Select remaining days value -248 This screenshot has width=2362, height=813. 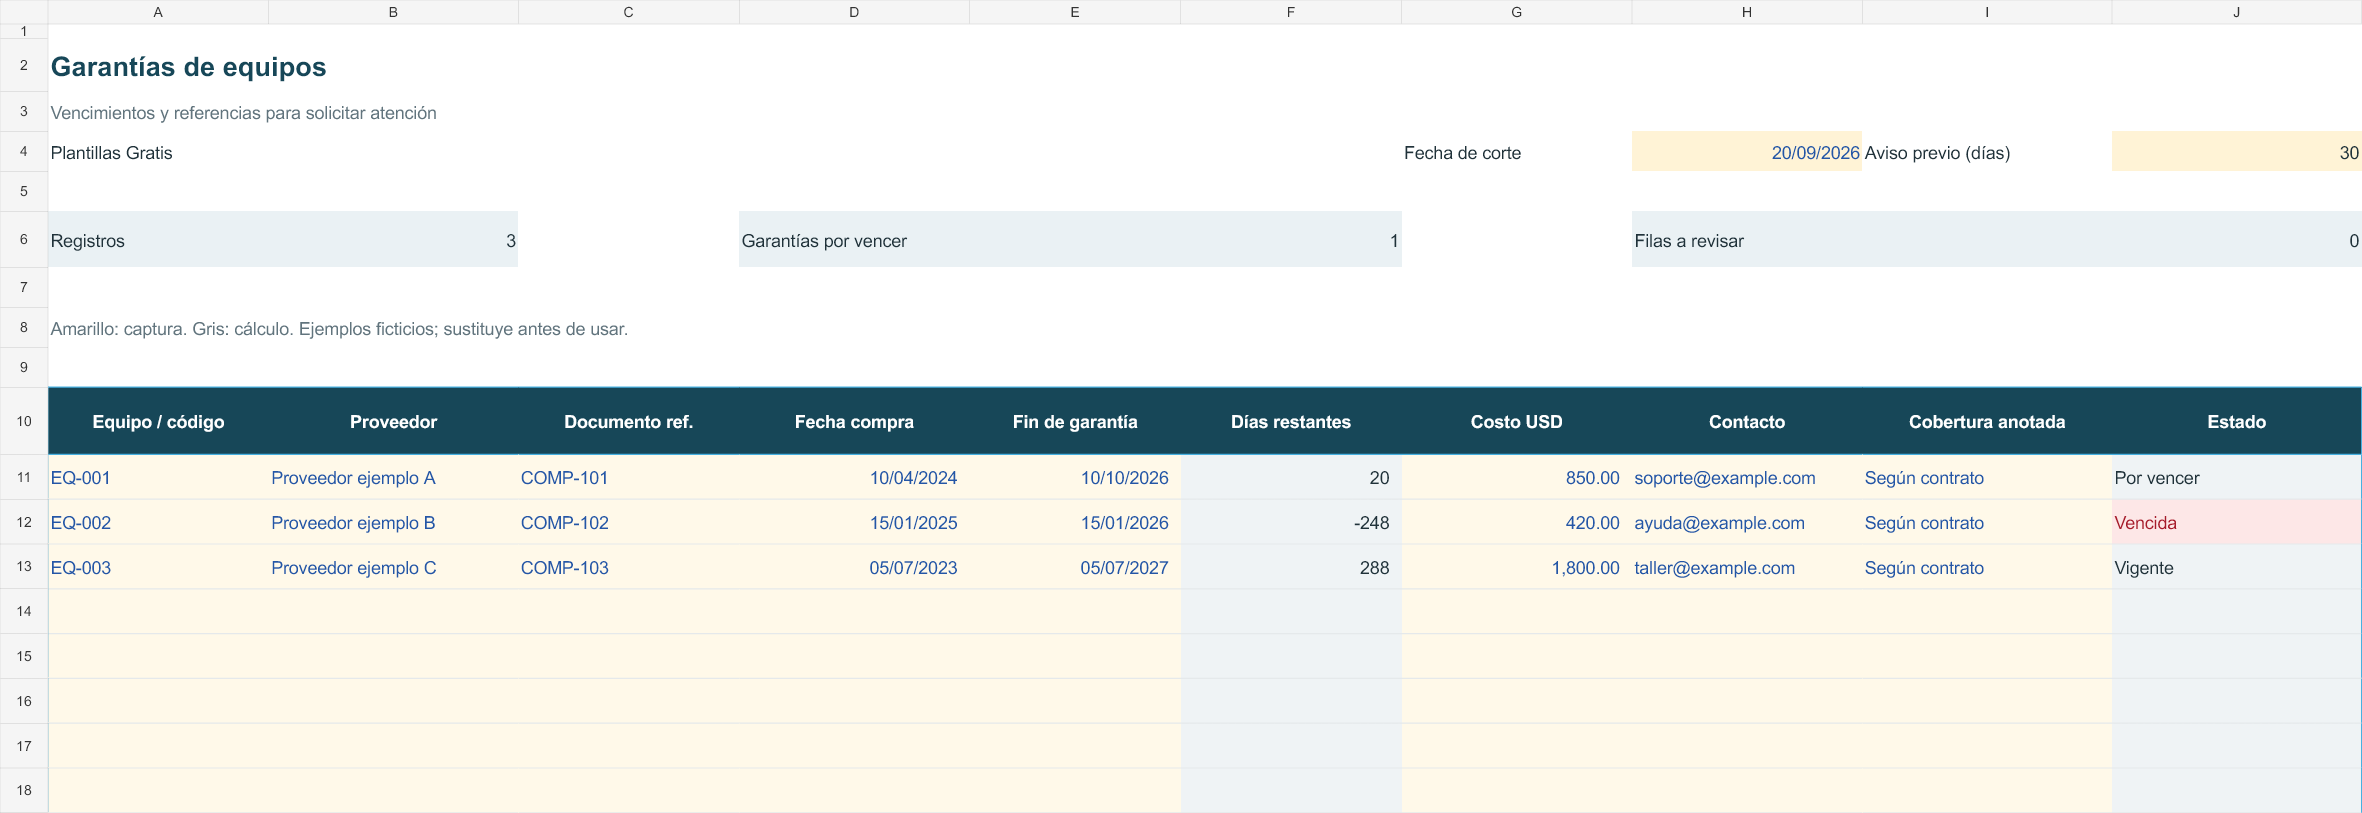pyautogui.click(x=1291, y=523)
